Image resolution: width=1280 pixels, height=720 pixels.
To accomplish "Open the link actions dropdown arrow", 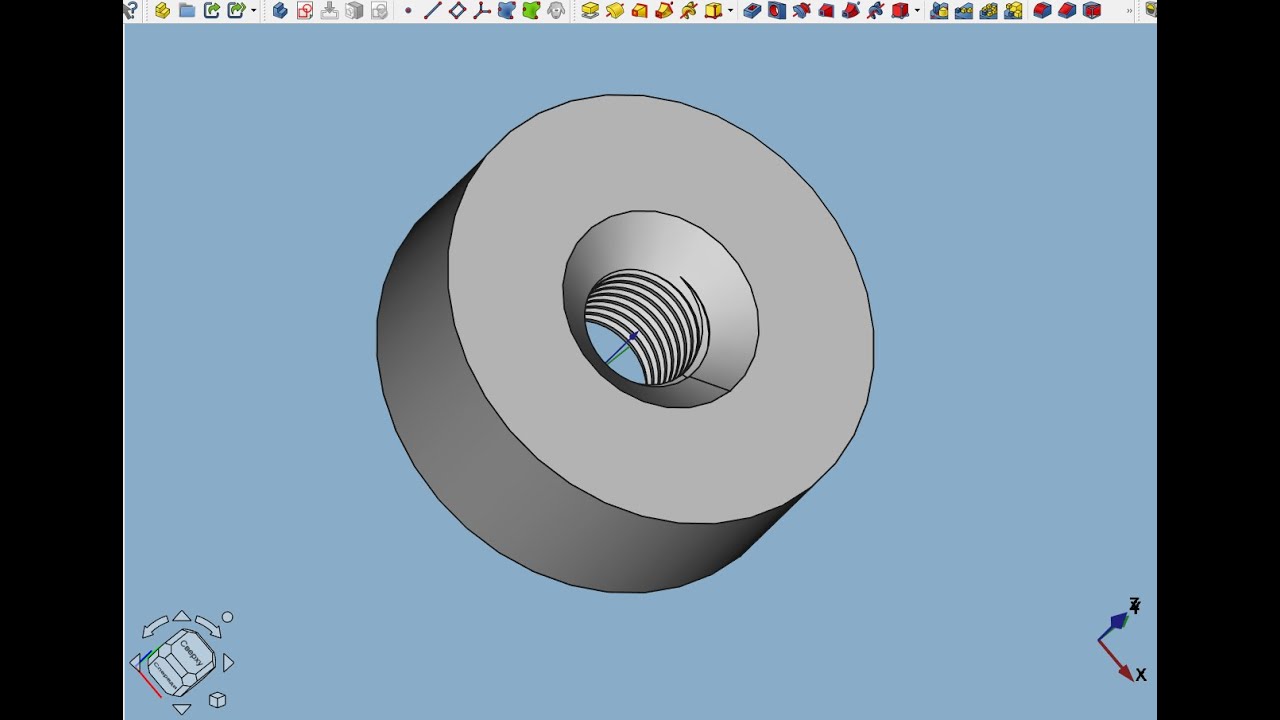I will [254, 11].
